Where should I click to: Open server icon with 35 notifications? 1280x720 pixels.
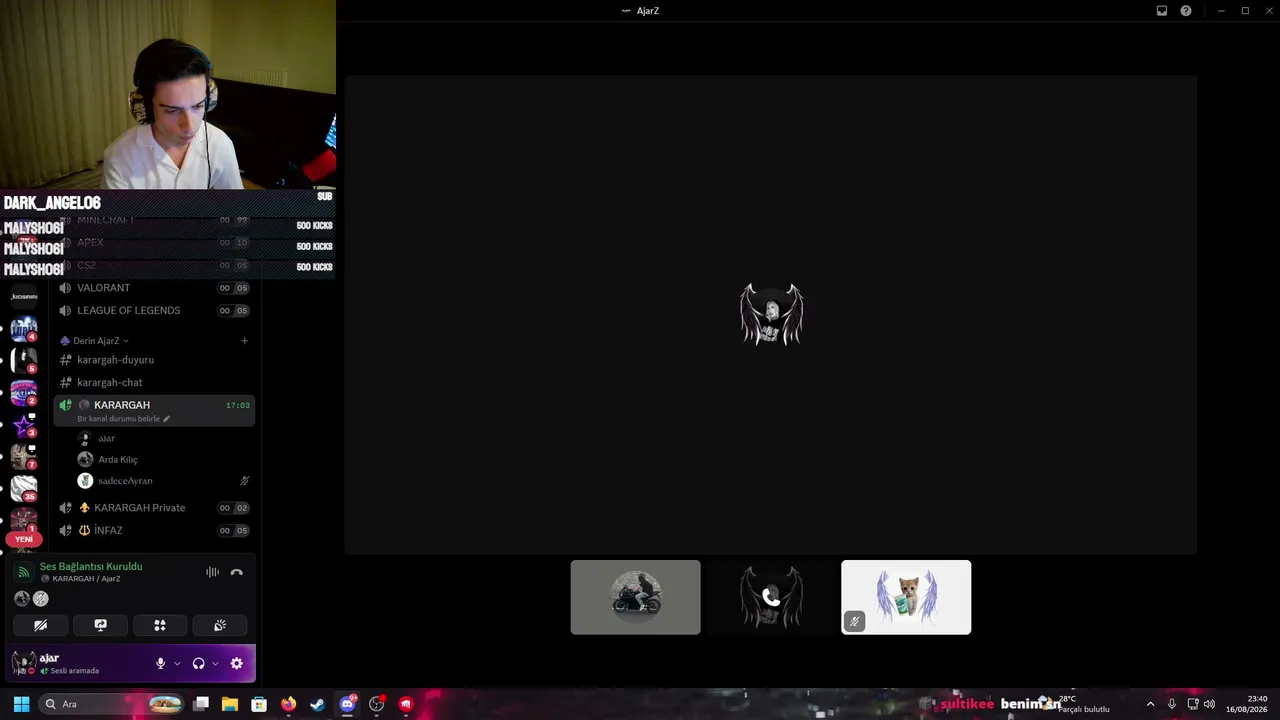[x=24, y=489]
